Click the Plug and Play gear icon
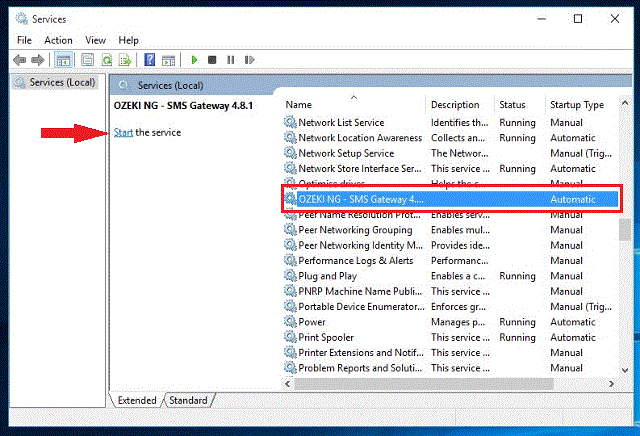 (290, 276)
